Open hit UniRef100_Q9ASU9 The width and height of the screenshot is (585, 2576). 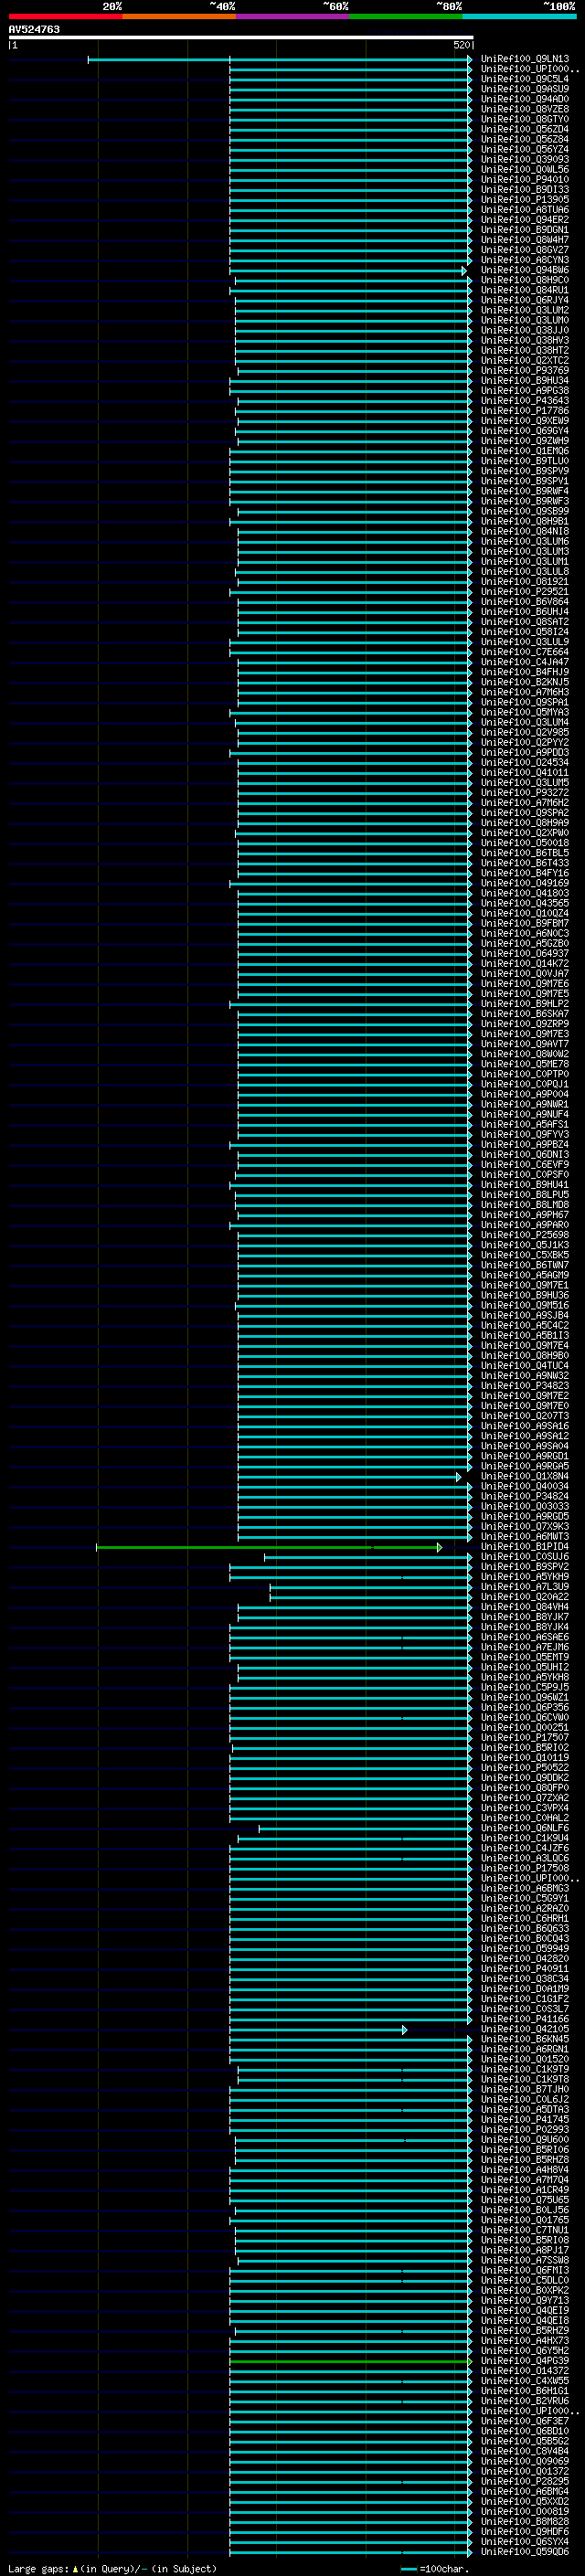[x=525, y=89]
